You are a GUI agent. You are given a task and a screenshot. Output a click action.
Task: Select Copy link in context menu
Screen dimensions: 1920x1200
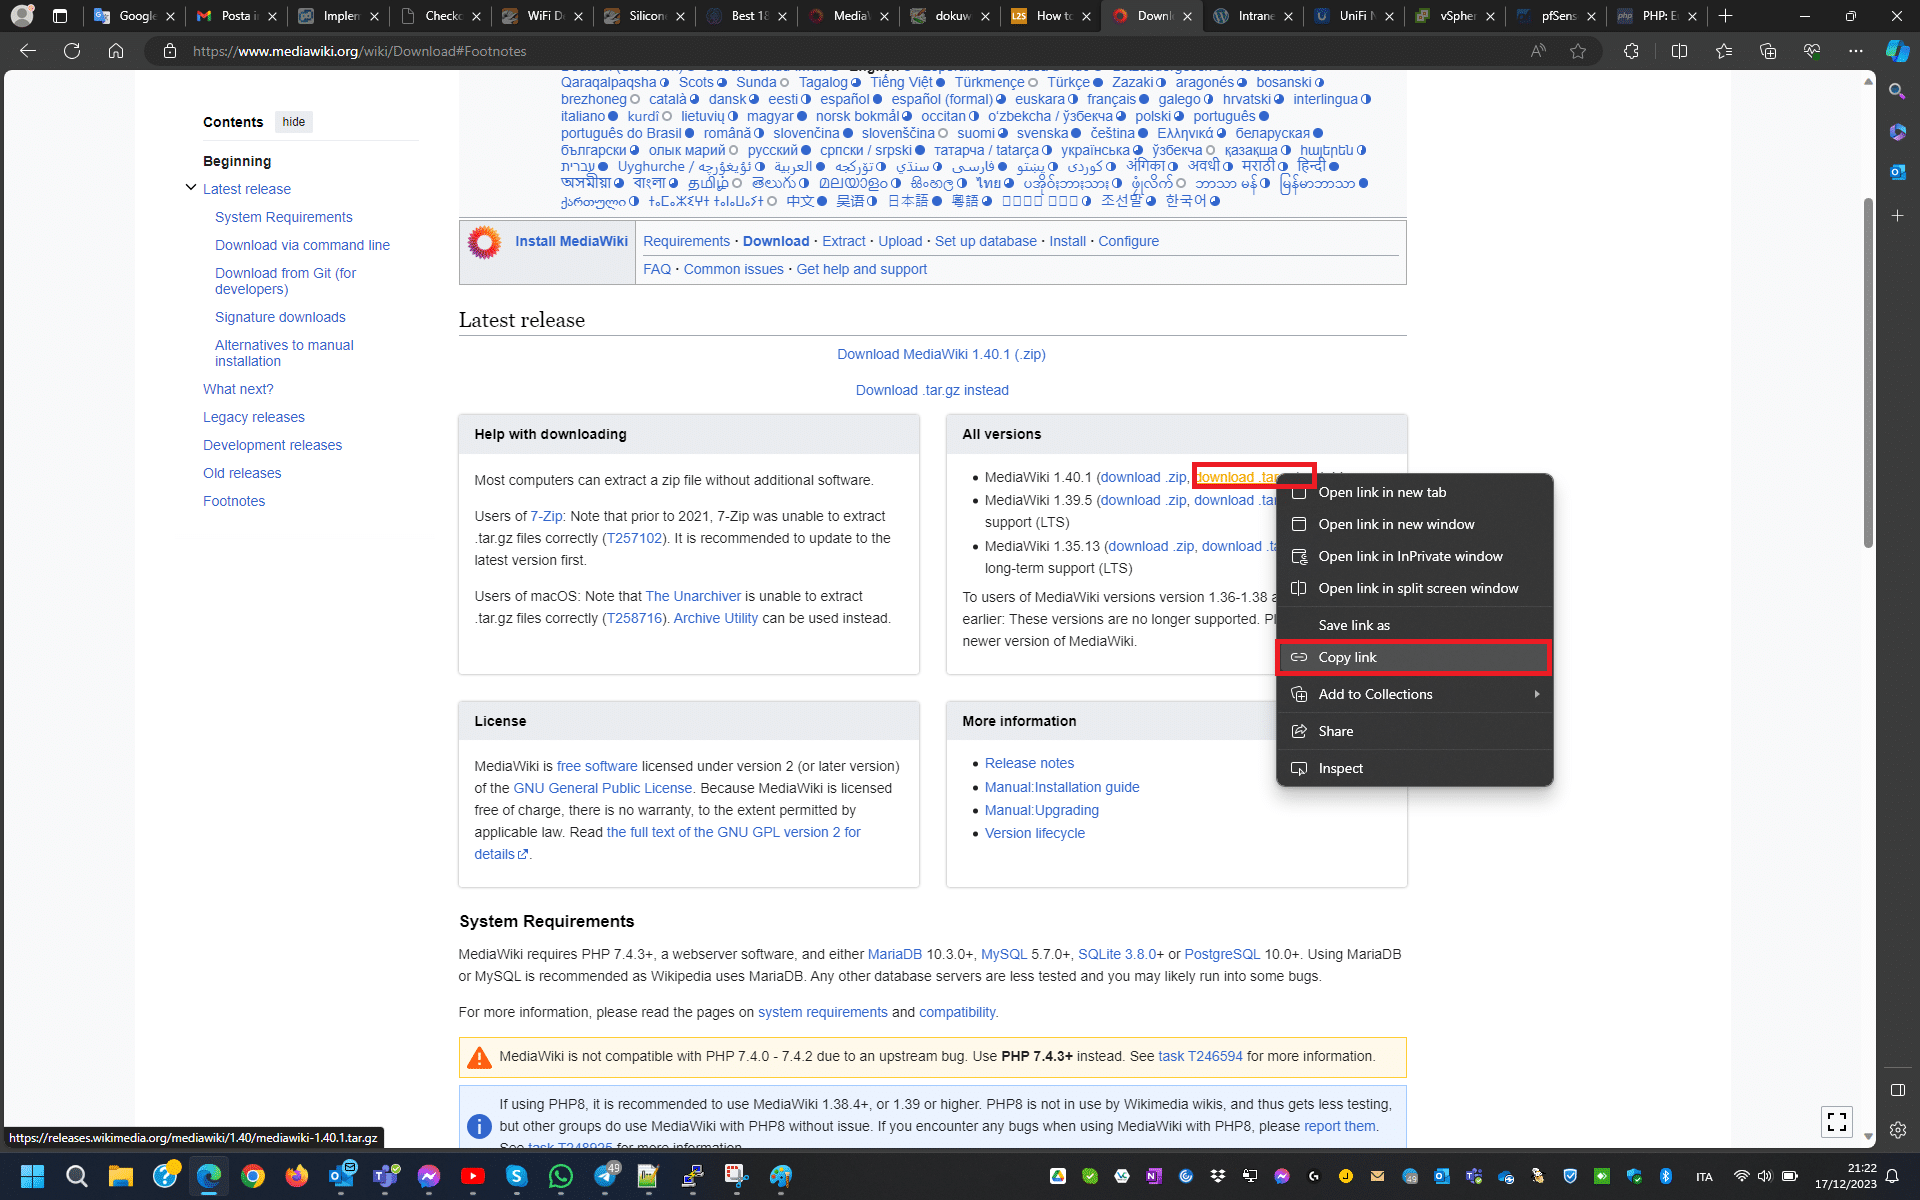(x=1347, y=657)
